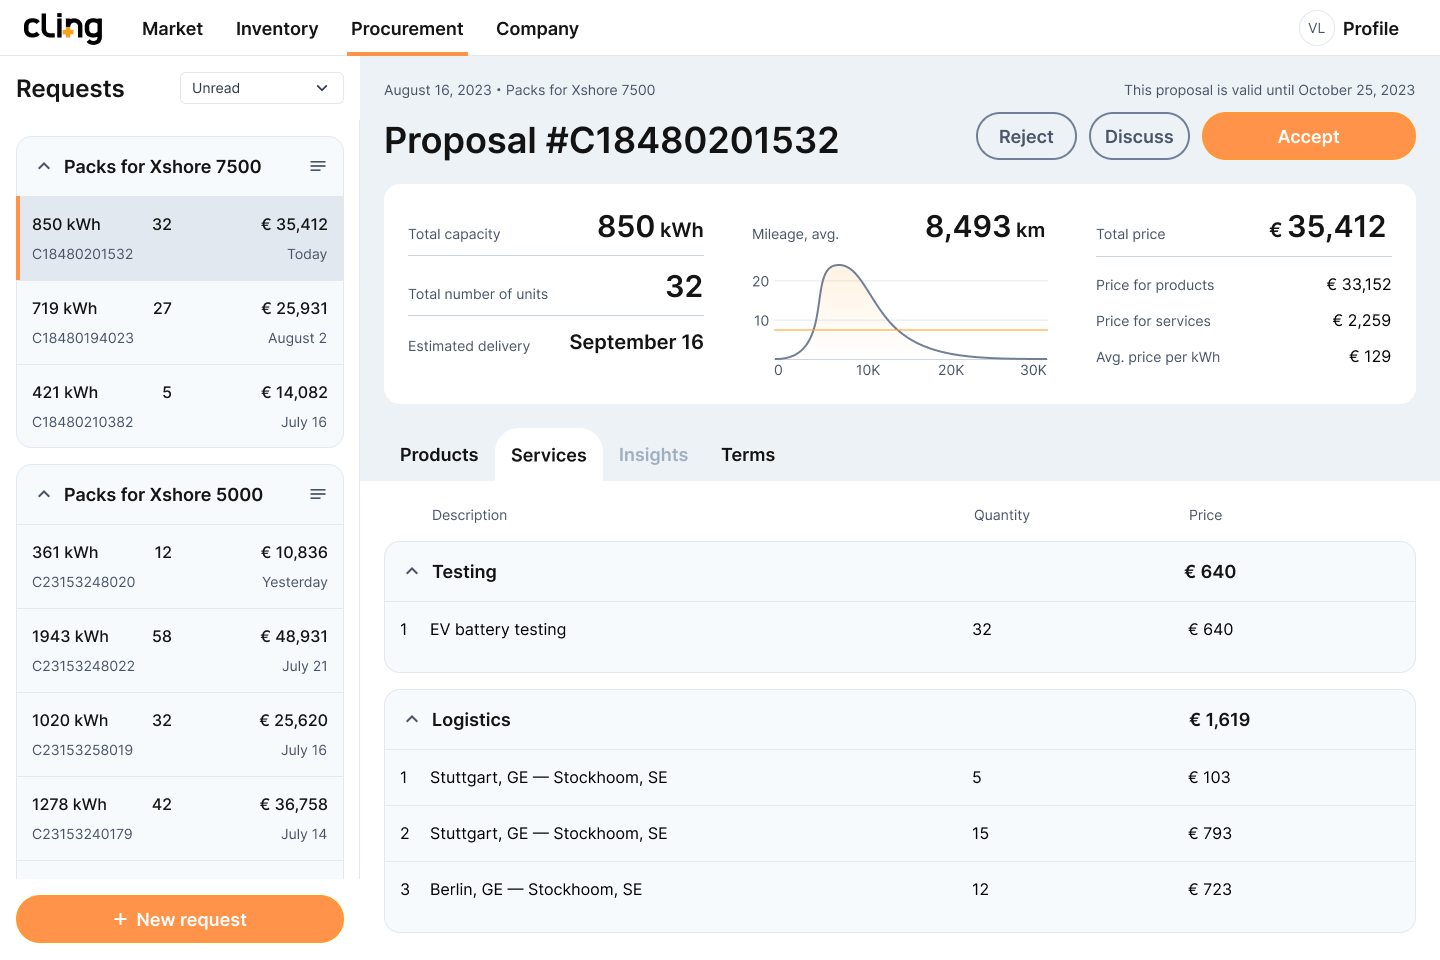The image size is (1440, 960).
Task: Open the Insights tab
Action: click(x=653, y=455)
